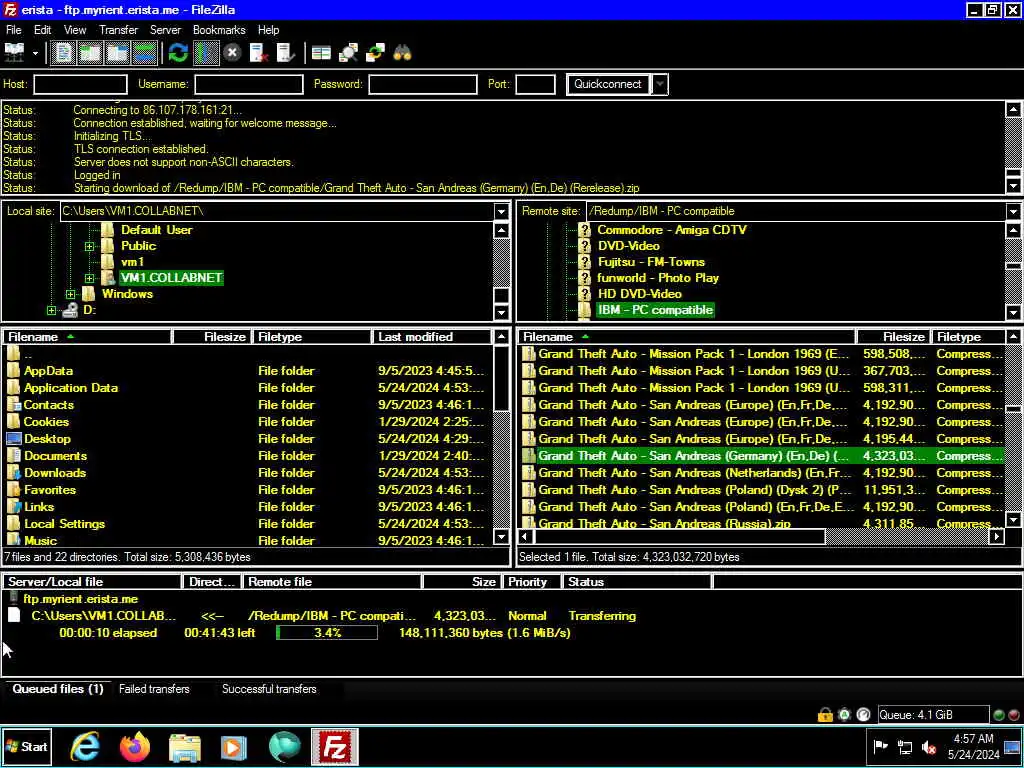
Task: Select Default User folder in local tree
Action: point(156,230)
